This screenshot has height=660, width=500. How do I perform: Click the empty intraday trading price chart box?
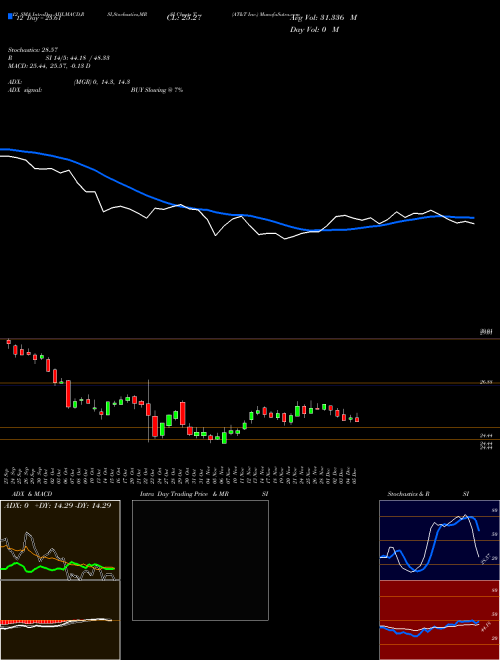(200, 560)
